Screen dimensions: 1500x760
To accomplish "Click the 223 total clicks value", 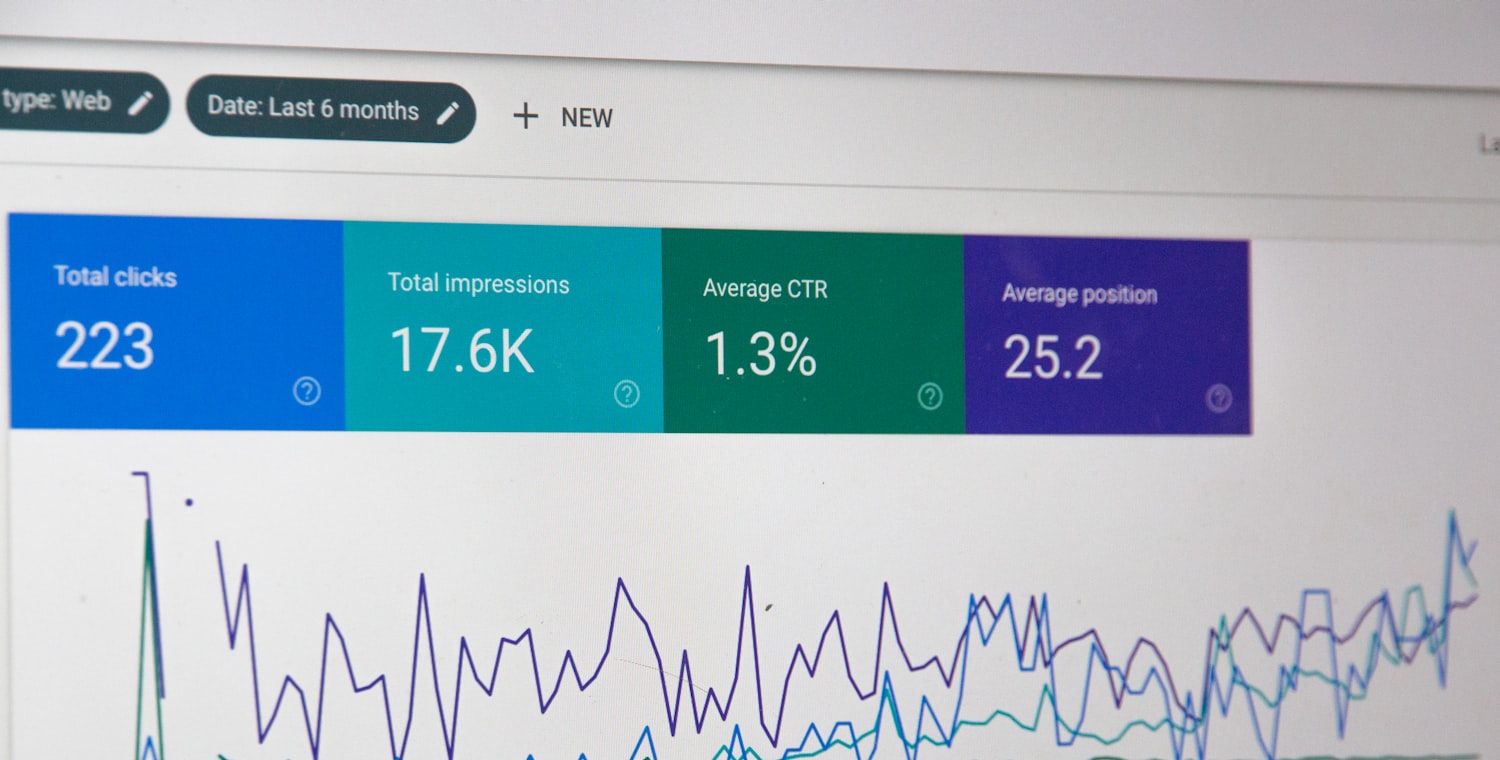I will 105,346.
